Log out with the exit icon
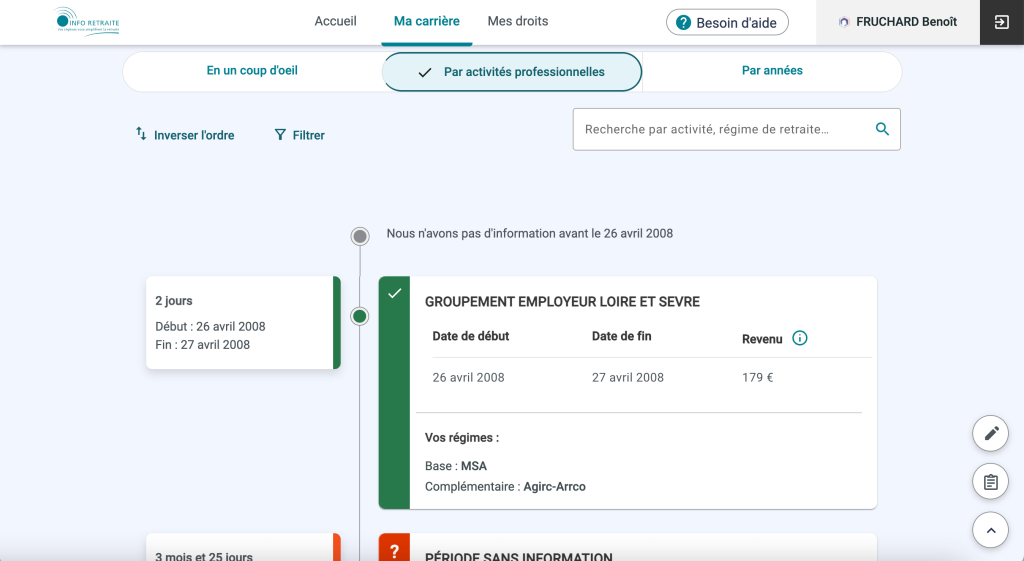Viewport: 1024px width, 561px height. pos(1002,22)
